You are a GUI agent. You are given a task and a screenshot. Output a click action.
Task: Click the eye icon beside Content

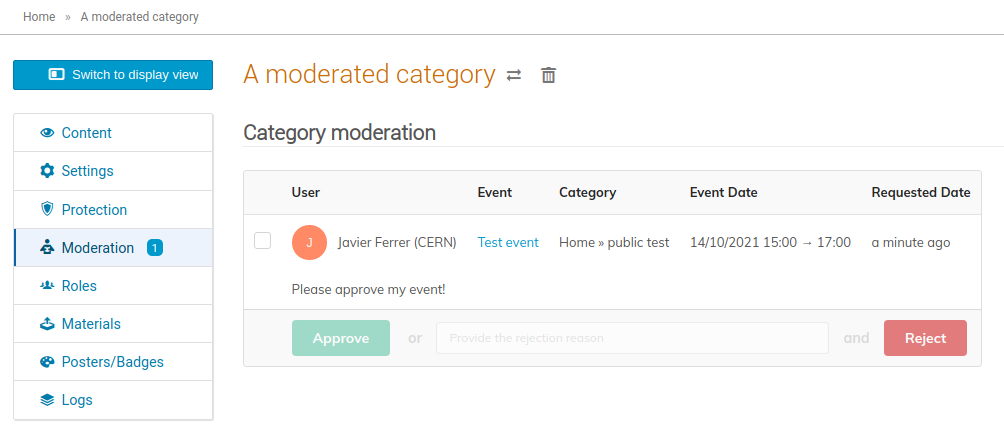pyautogui.click(x=47, y=133)
